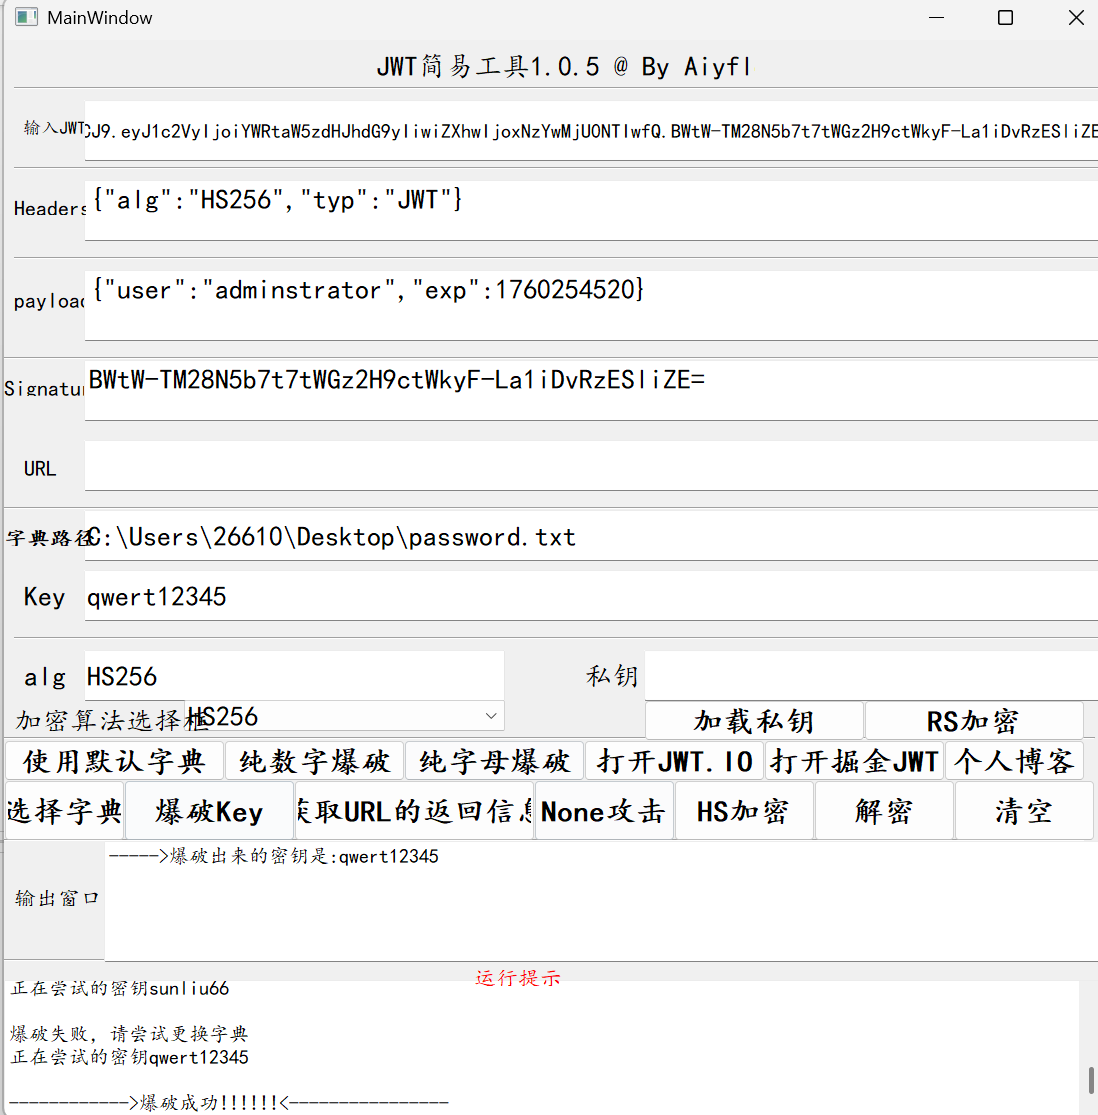This screenshot has height=1115, width=1098.
Task: Load a private key with 加载私钥
Action: 754,721
